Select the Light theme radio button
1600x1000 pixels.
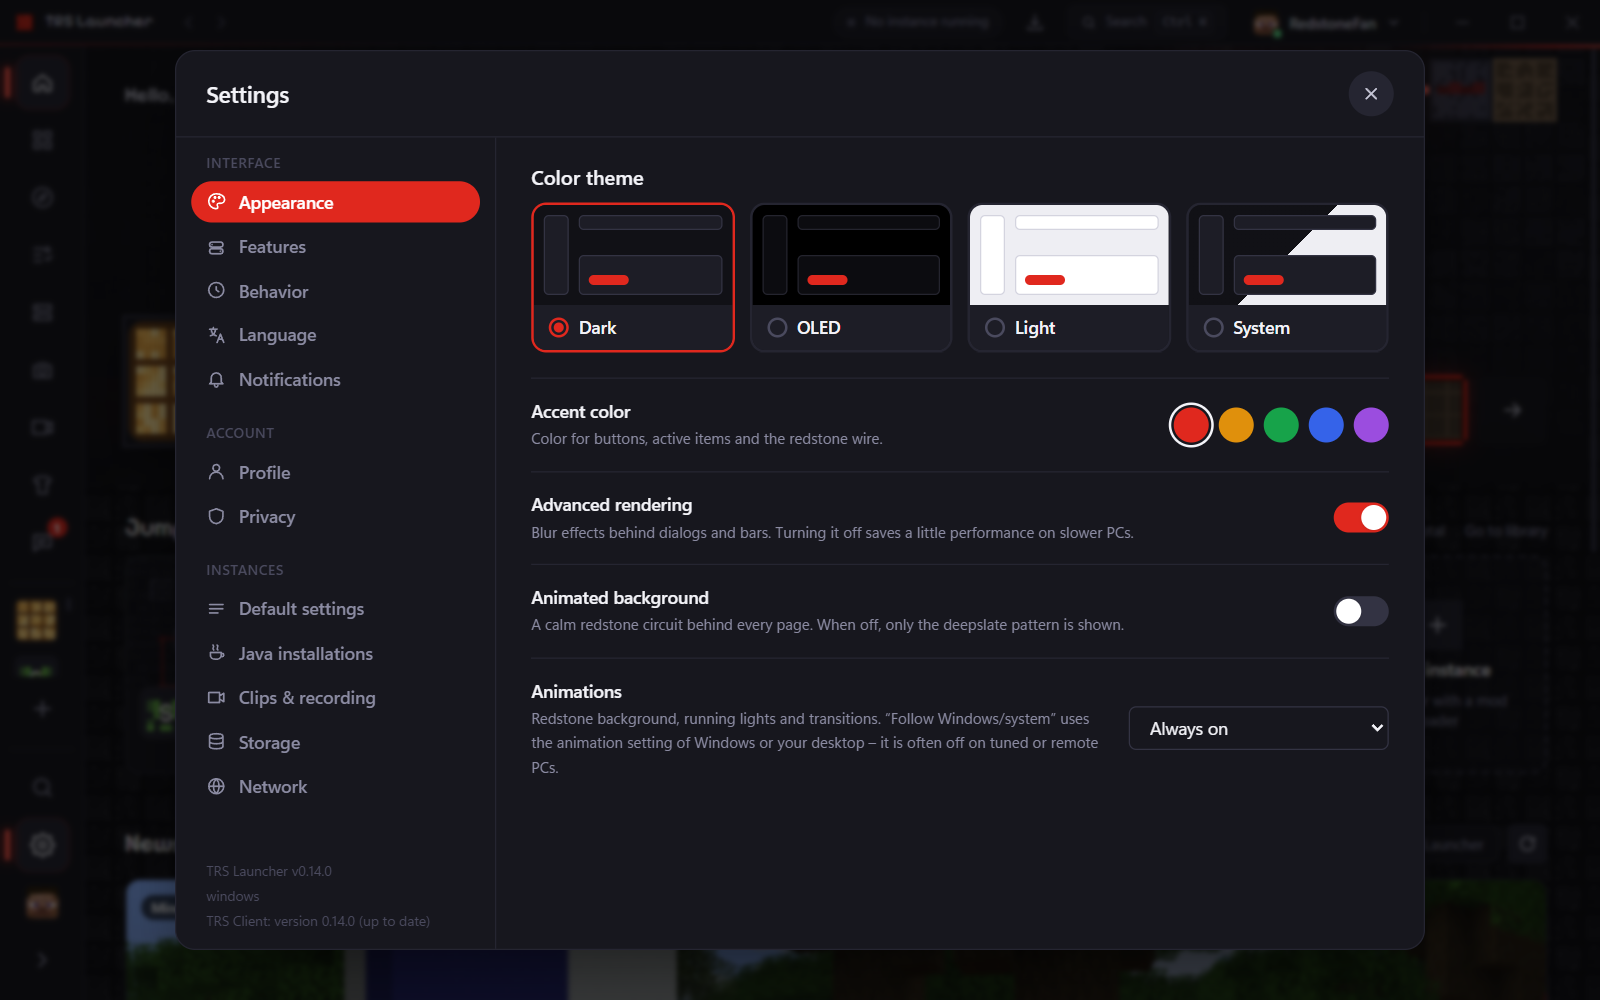click(995, 328)
